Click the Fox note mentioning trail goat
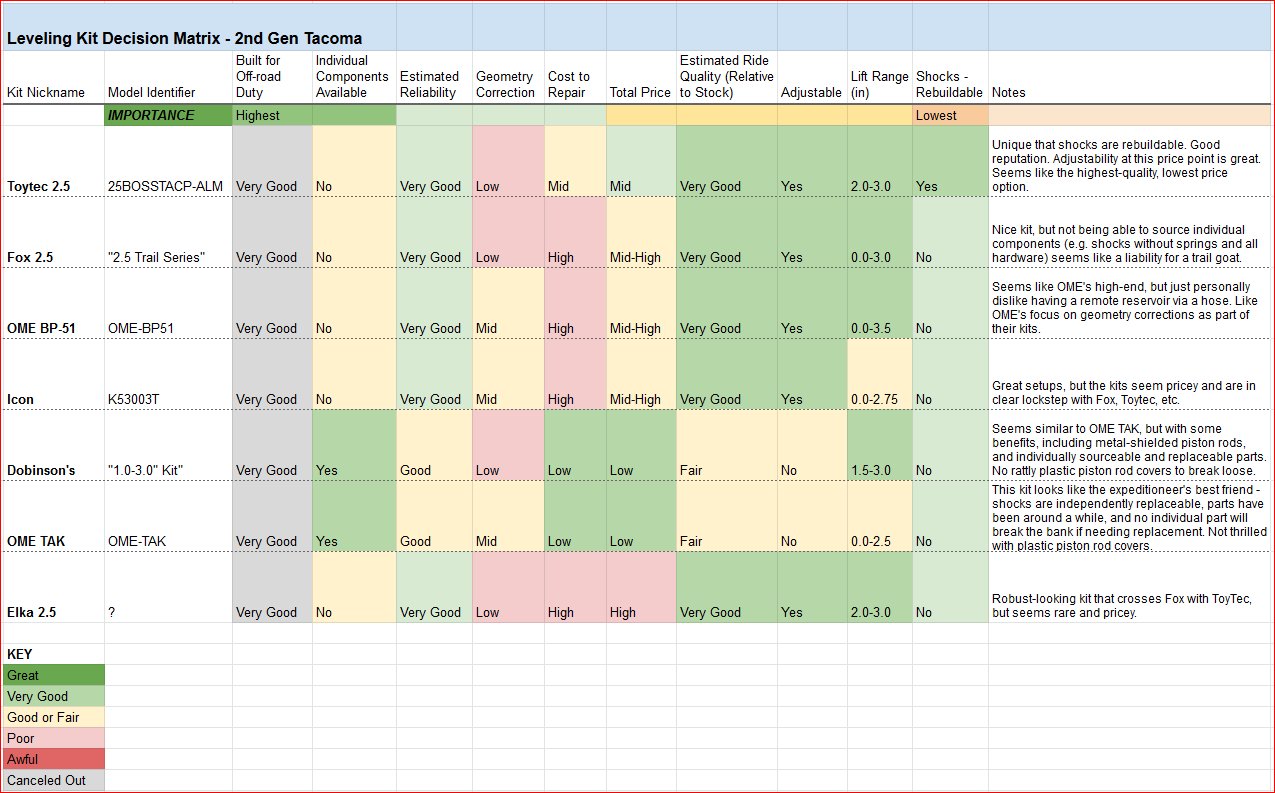 pyautogui.click(x=1131, y=232)
